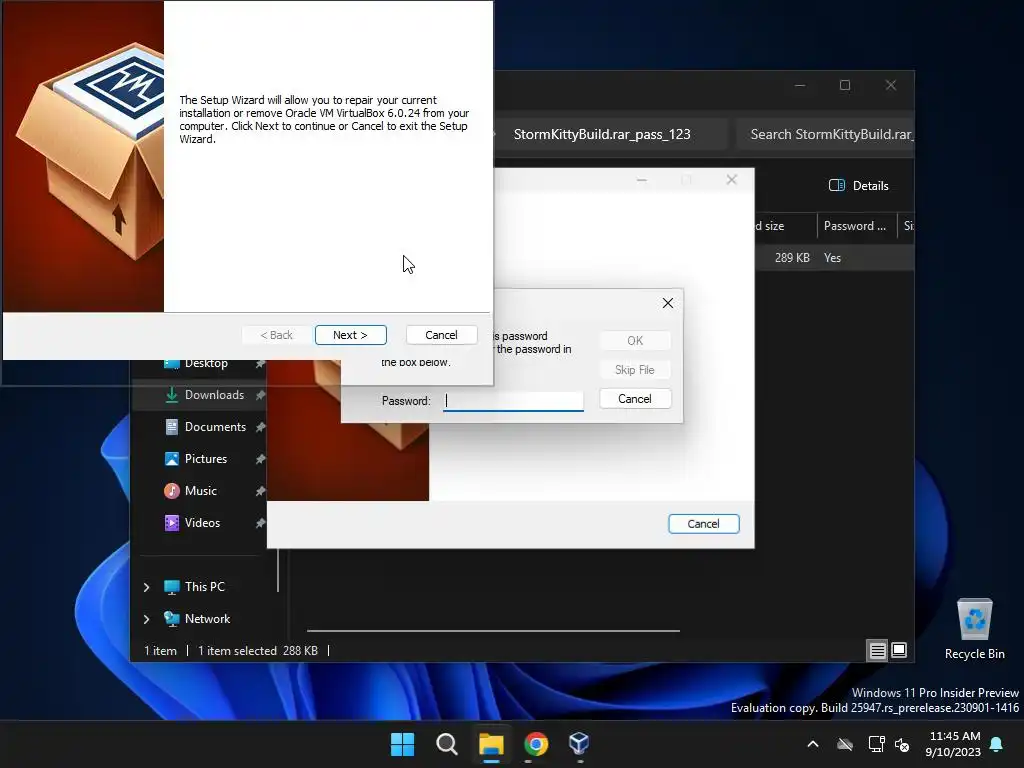Click the Videos folder icon
Viewport: 1024px width, 768px height.
172,523
